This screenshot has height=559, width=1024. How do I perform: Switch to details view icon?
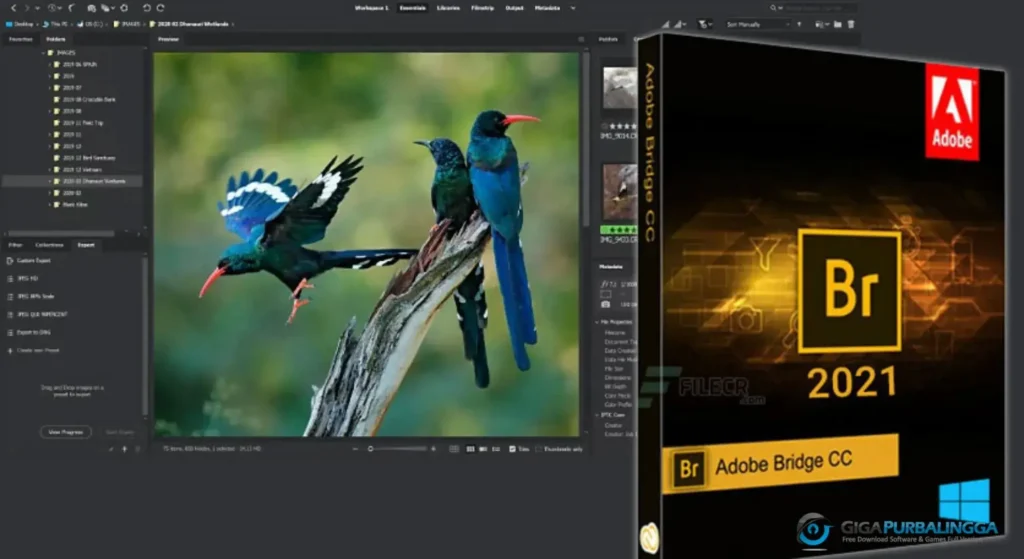pyautogui.click(x=483, y=449)
